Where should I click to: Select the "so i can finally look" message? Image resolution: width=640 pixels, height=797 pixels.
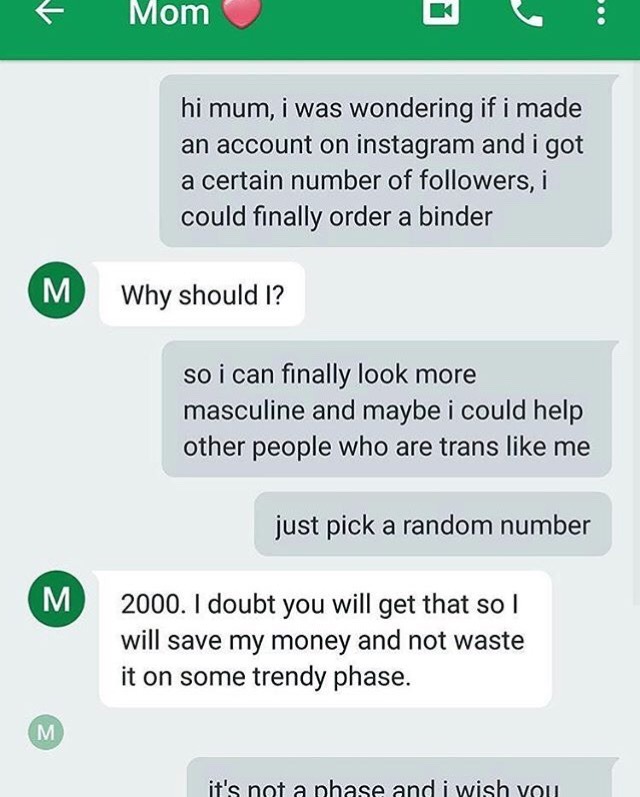[387, 410]
